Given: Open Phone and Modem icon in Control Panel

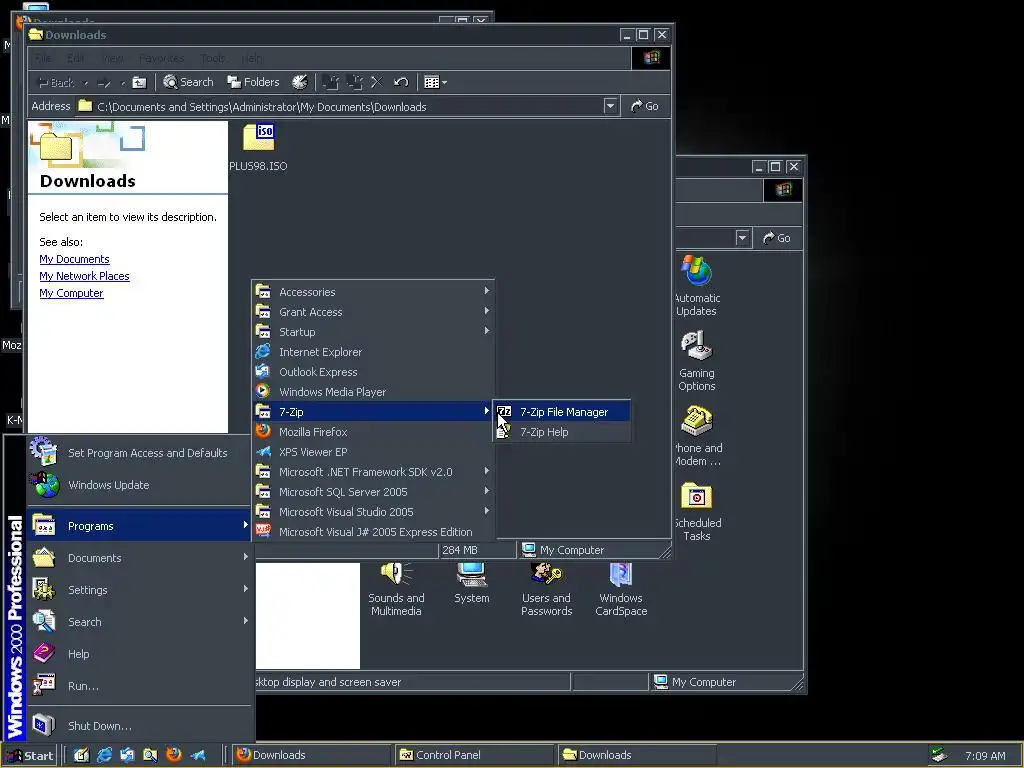Looking at the screenshot, I should coord(698,436).
